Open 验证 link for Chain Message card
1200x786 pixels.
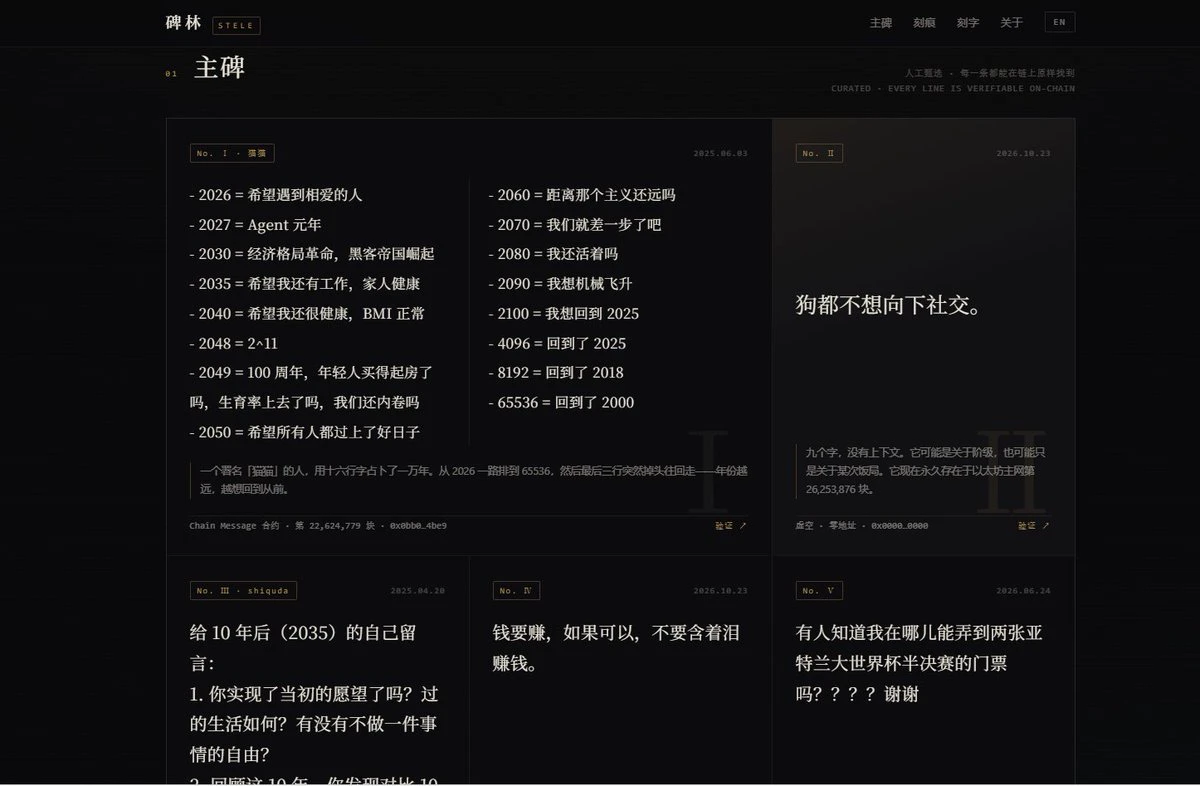tap(731, 525)
